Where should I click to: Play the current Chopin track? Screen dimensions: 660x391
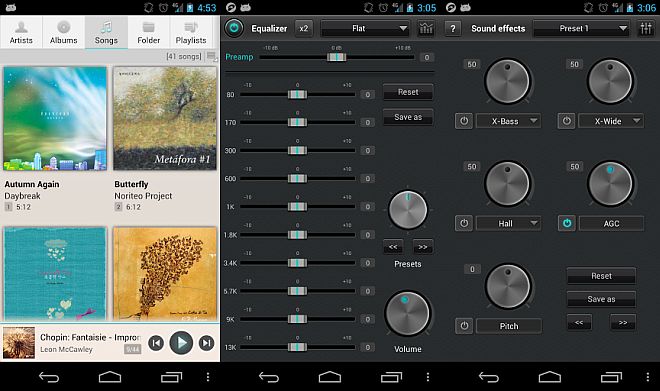pos(181,343)
